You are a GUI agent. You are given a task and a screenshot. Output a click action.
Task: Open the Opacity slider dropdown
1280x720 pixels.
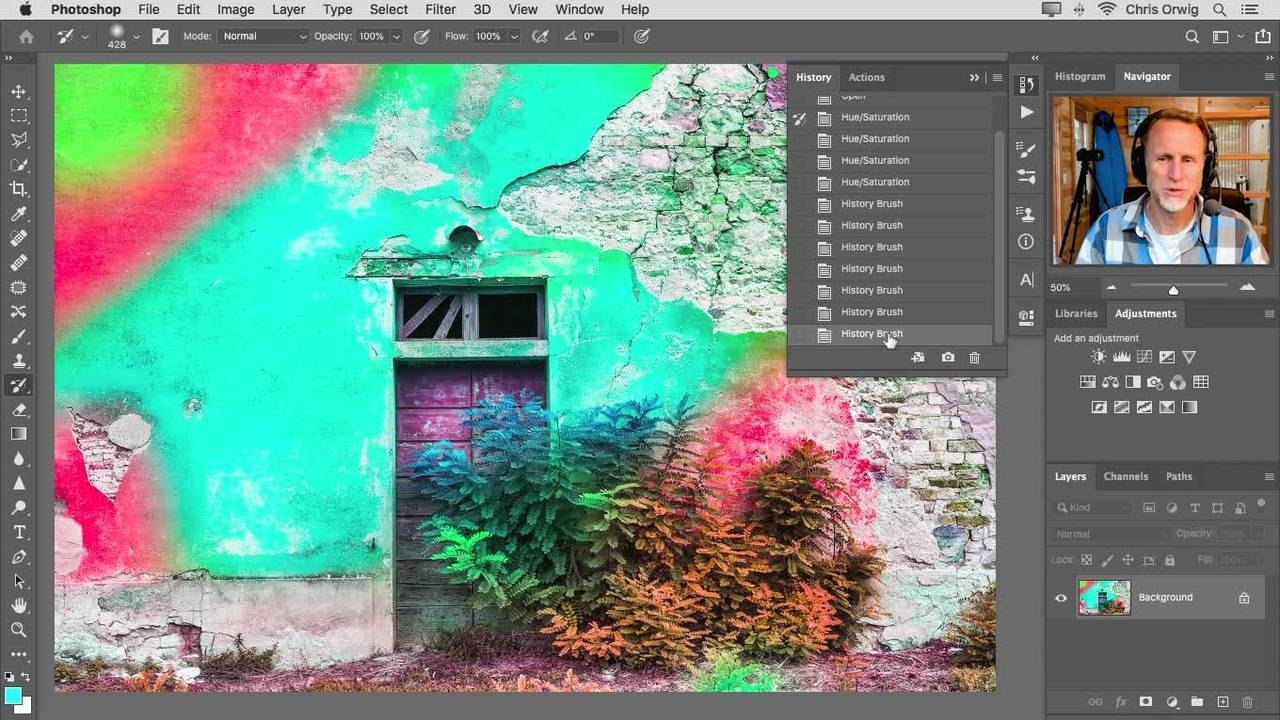[397, 36]
